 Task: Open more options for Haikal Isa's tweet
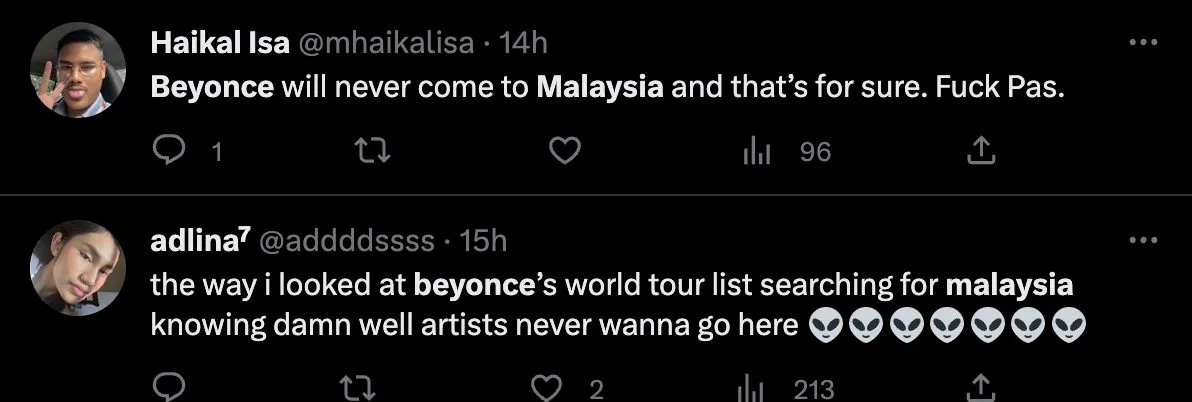click(x=1142, y=43)
